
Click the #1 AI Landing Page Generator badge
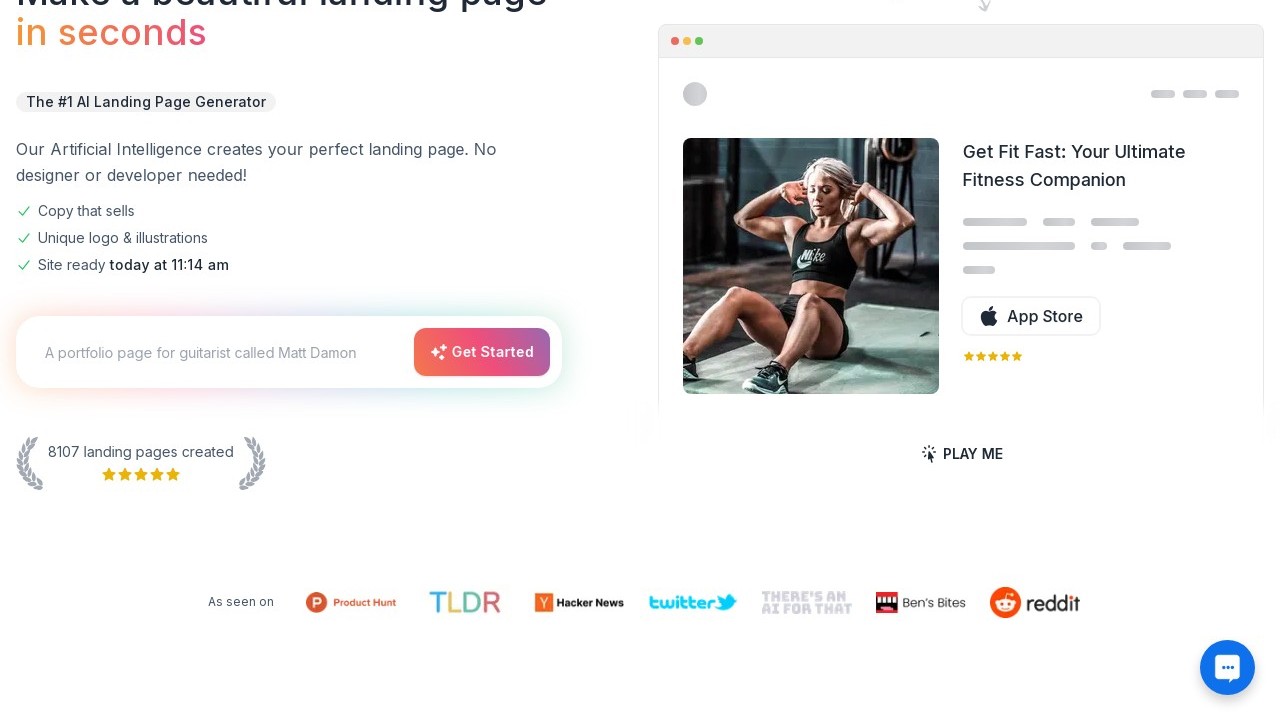tap(146, 102)
